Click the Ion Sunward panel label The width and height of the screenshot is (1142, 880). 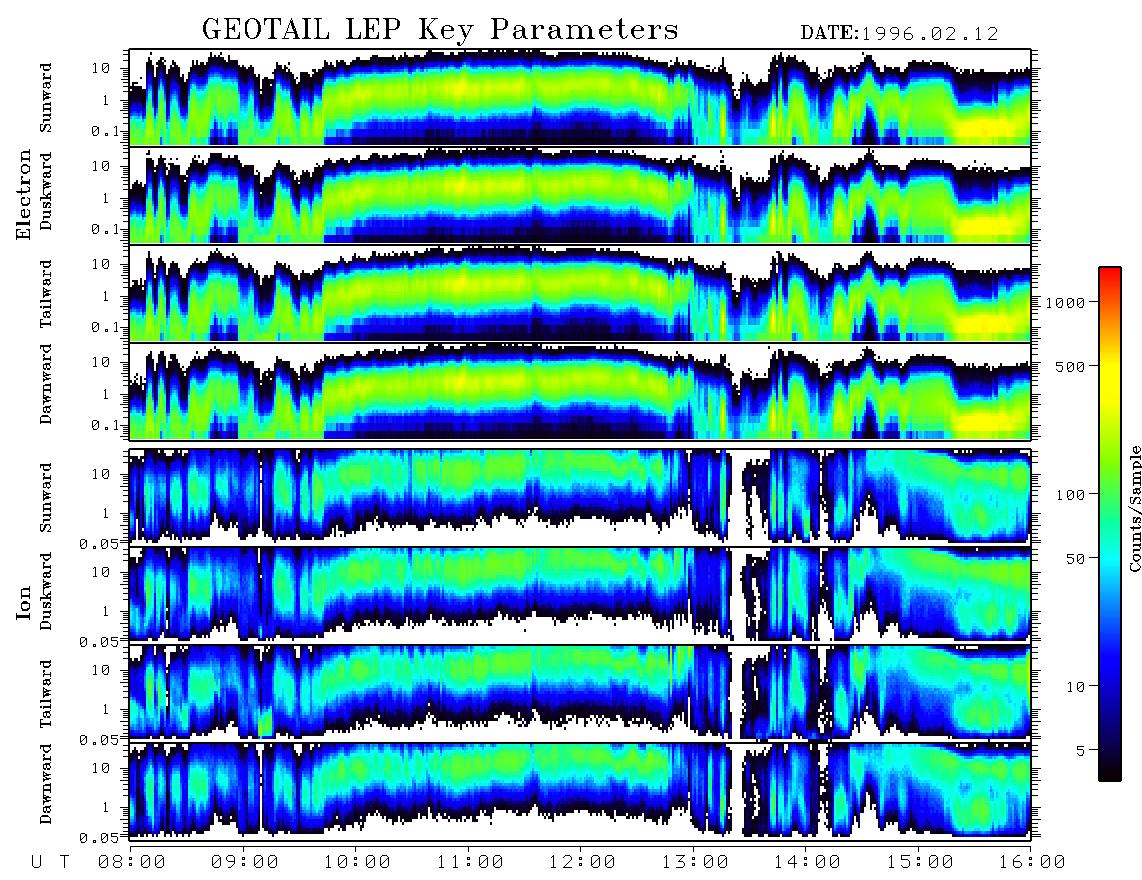(46, 497)
